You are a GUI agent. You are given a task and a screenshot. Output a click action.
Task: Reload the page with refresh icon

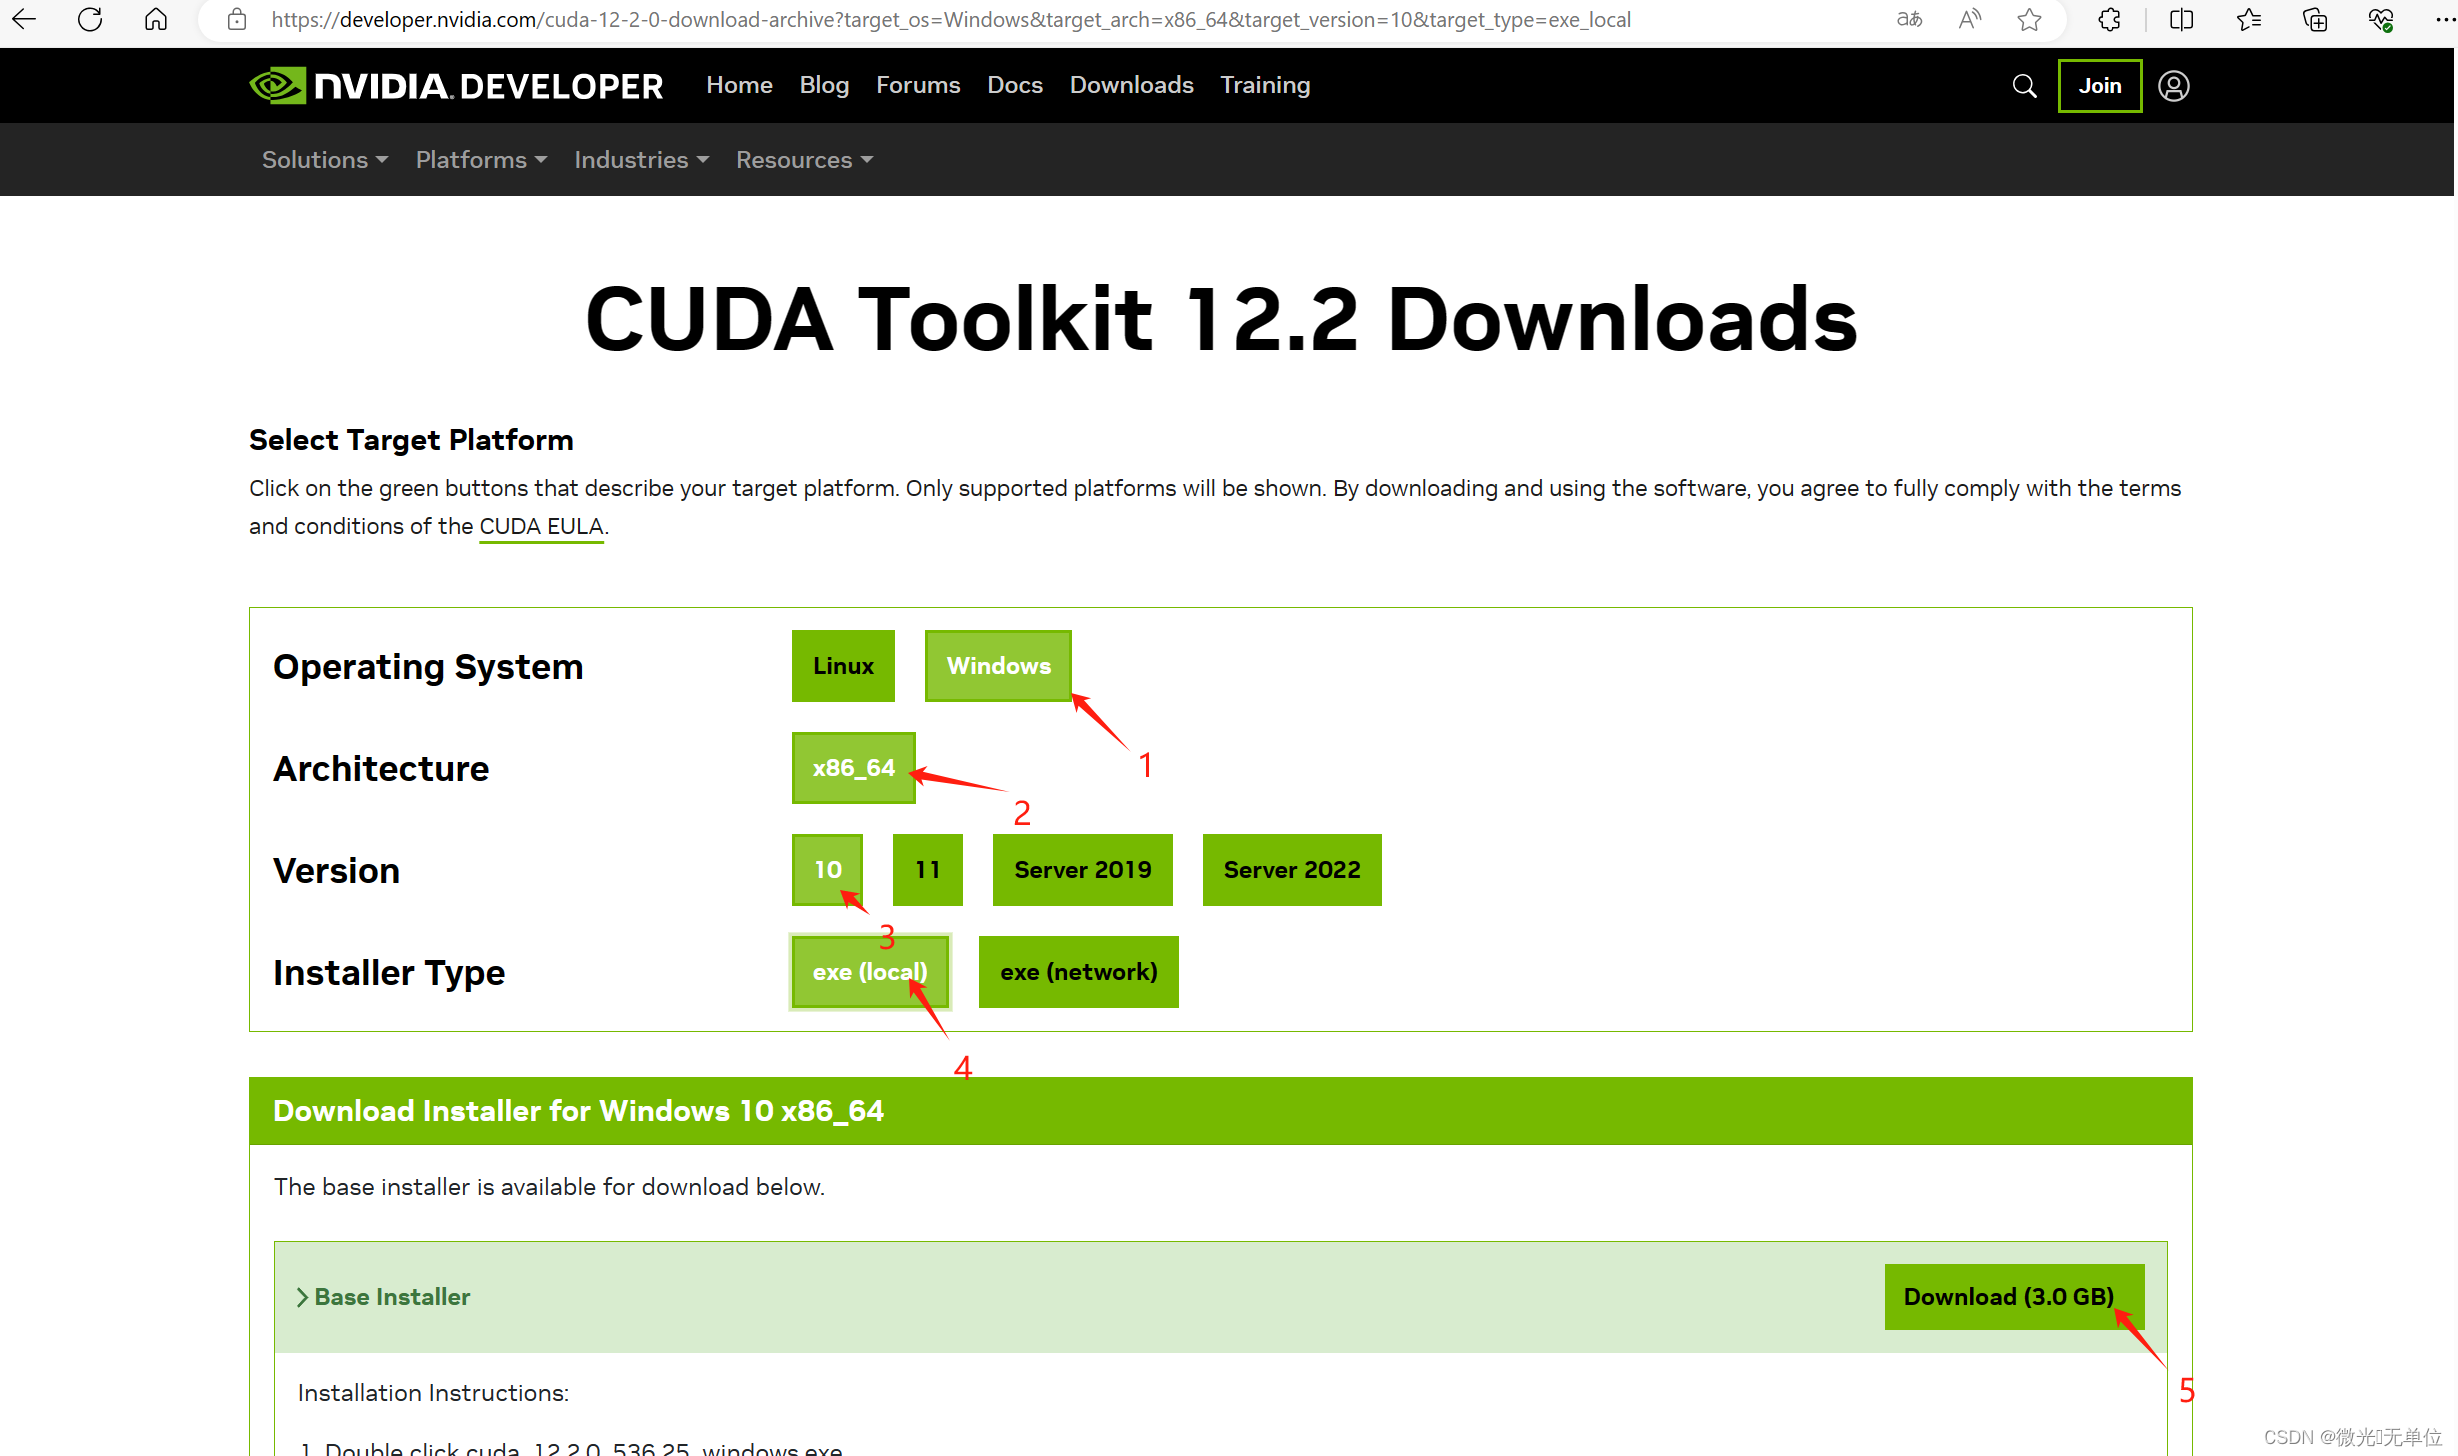90,19
